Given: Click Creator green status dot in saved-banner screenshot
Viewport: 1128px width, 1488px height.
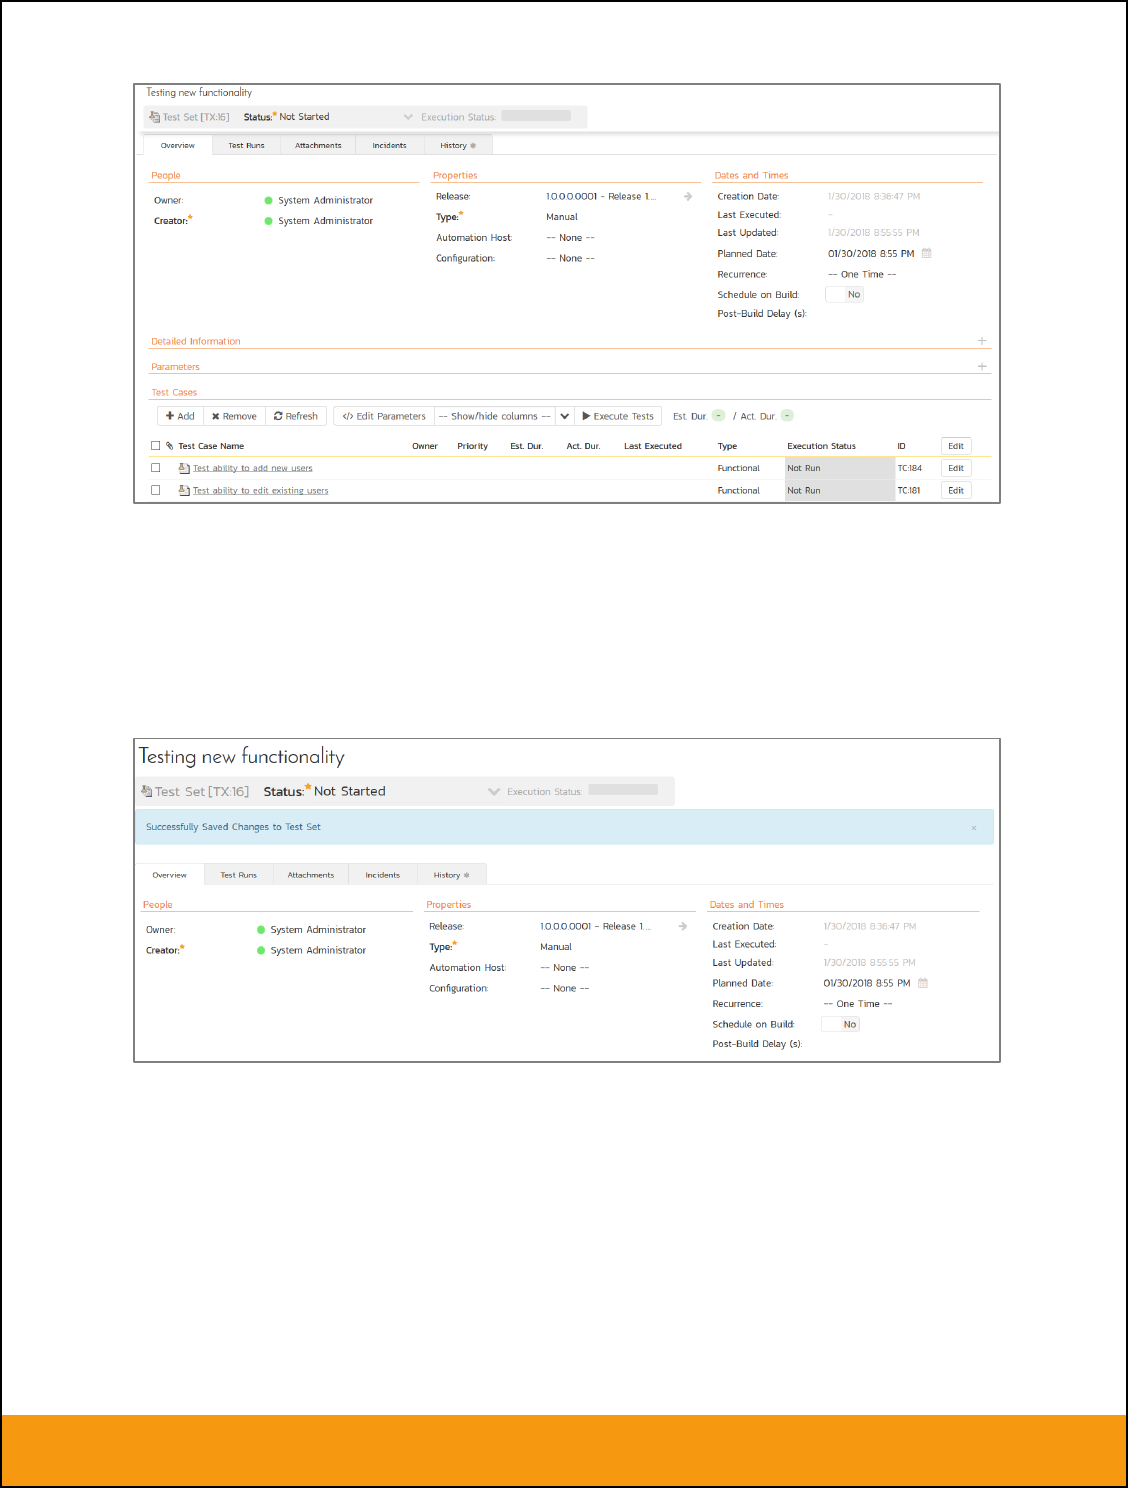Looking at the screenshot, I should tap(261, 950).
